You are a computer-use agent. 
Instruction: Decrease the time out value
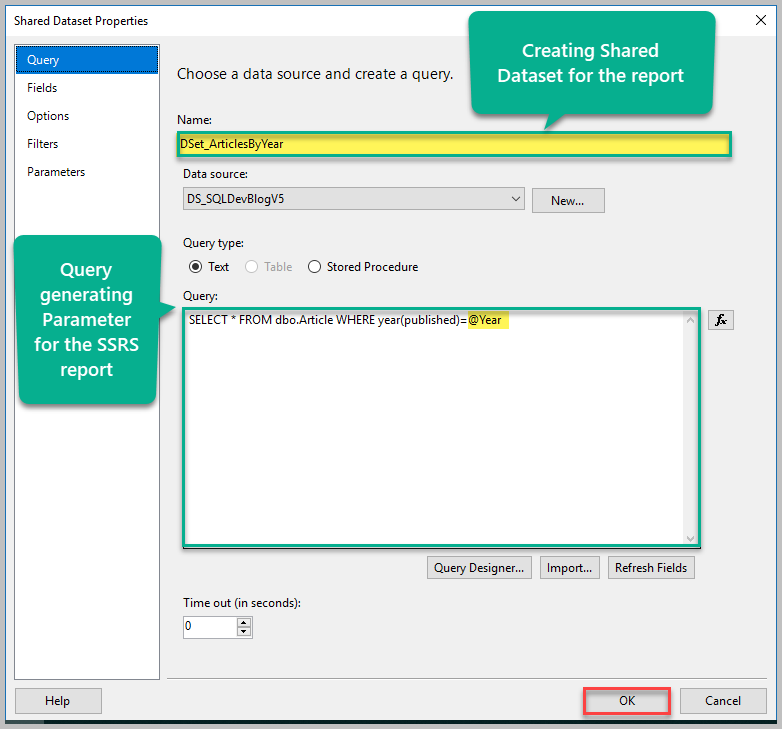click(244, 632)
